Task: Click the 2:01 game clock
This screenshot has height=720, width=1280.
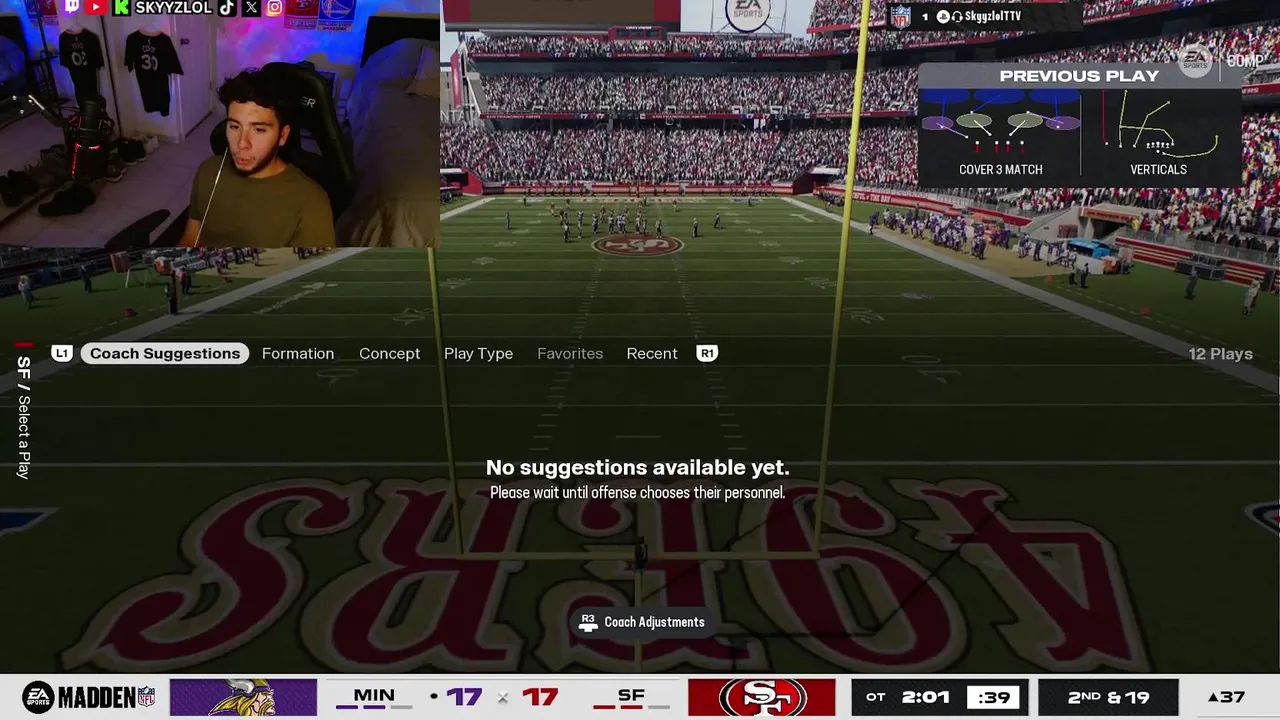Action: point(925,696)
